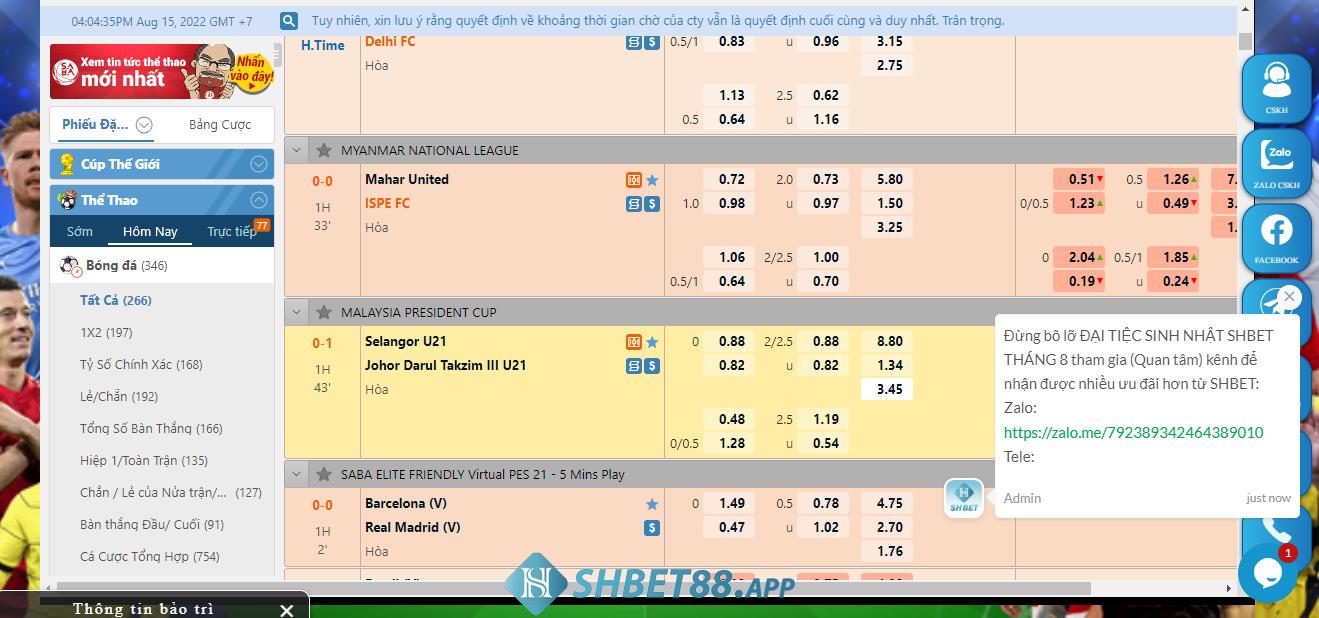Viewport: 1319px width, 618px height.
Task: Collapse the SABA ELITE FRIENDLY section
Action: pyautogui.click(x=294, y=474)
